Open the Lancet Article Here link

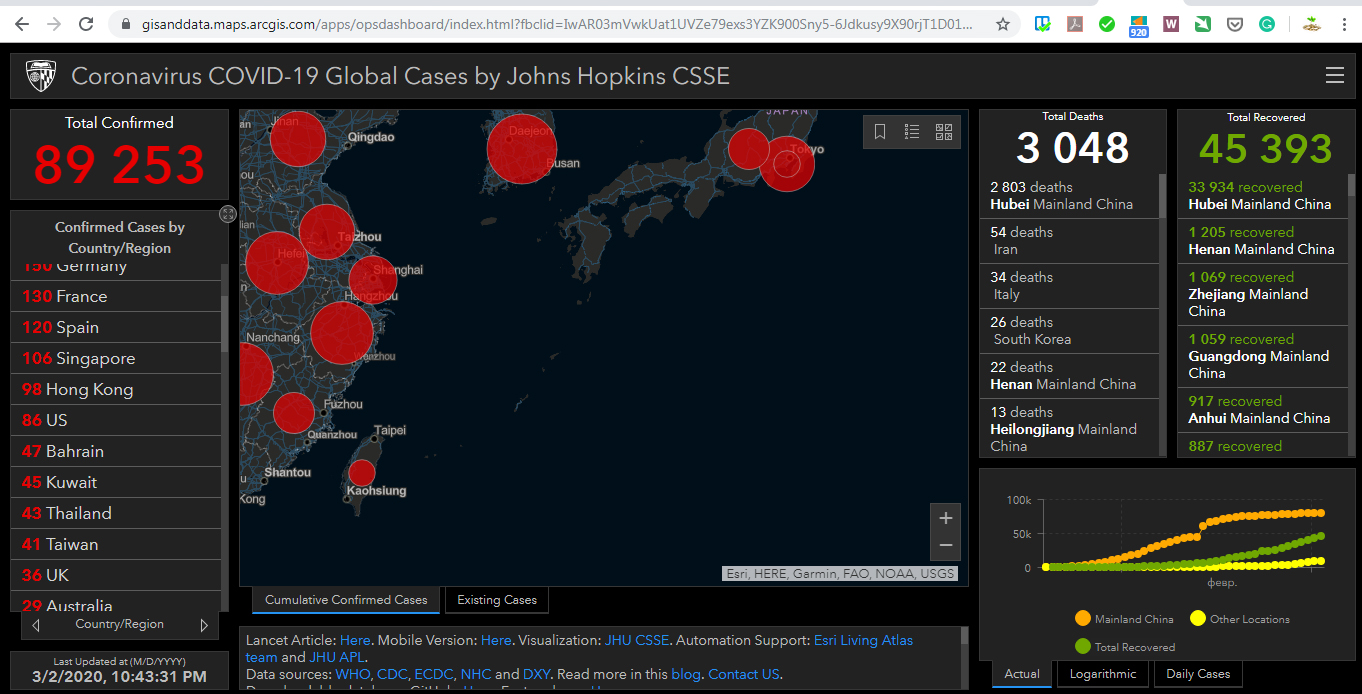[x=355, y=640]
